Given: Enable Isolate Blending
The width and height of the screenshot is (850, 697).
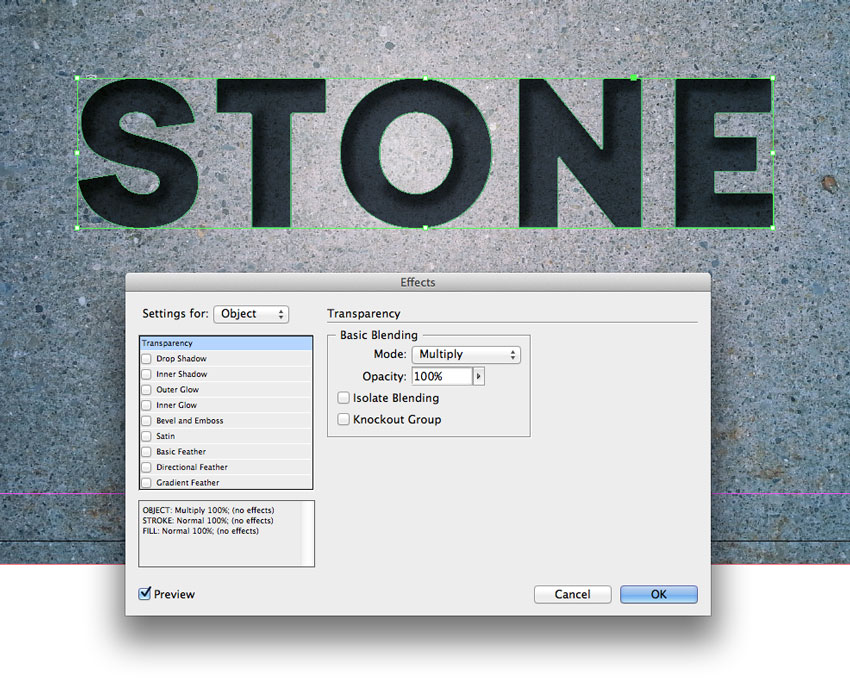Looking at the screenshot, I should point(344,398).
